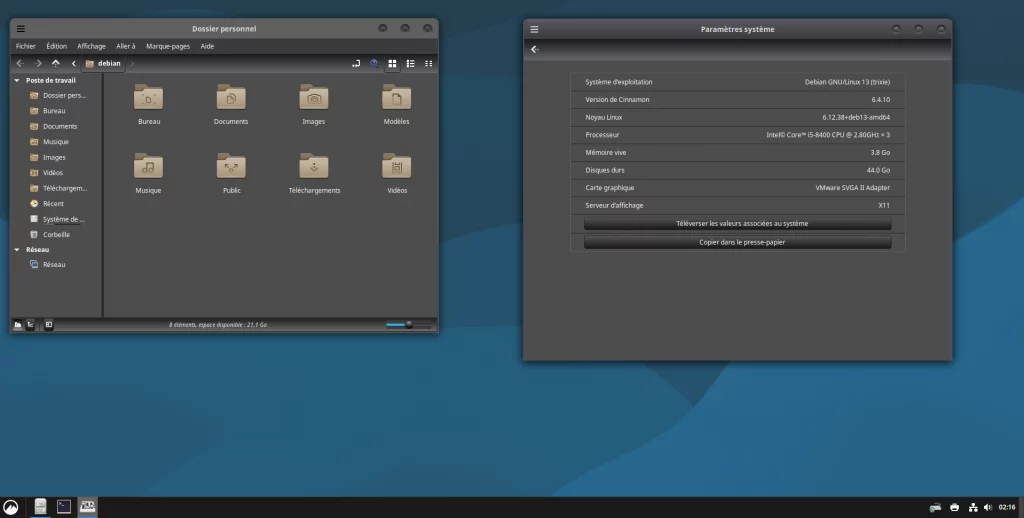
Task: Click the zoom slider in file manager status bar
Action: coord(408,324)
